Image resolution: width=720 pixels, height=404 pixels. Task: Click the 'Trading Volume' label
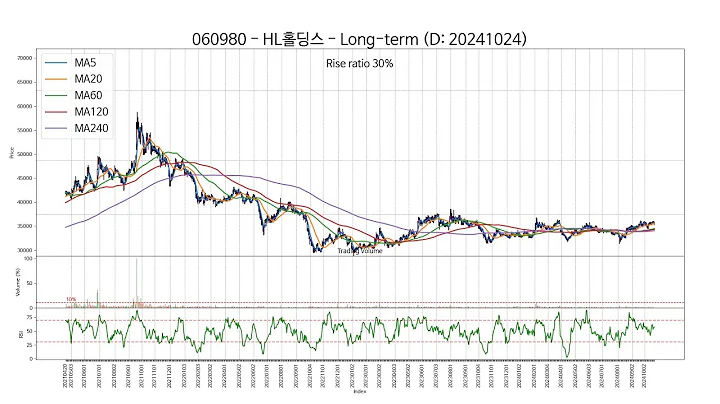tap(360, 251)
